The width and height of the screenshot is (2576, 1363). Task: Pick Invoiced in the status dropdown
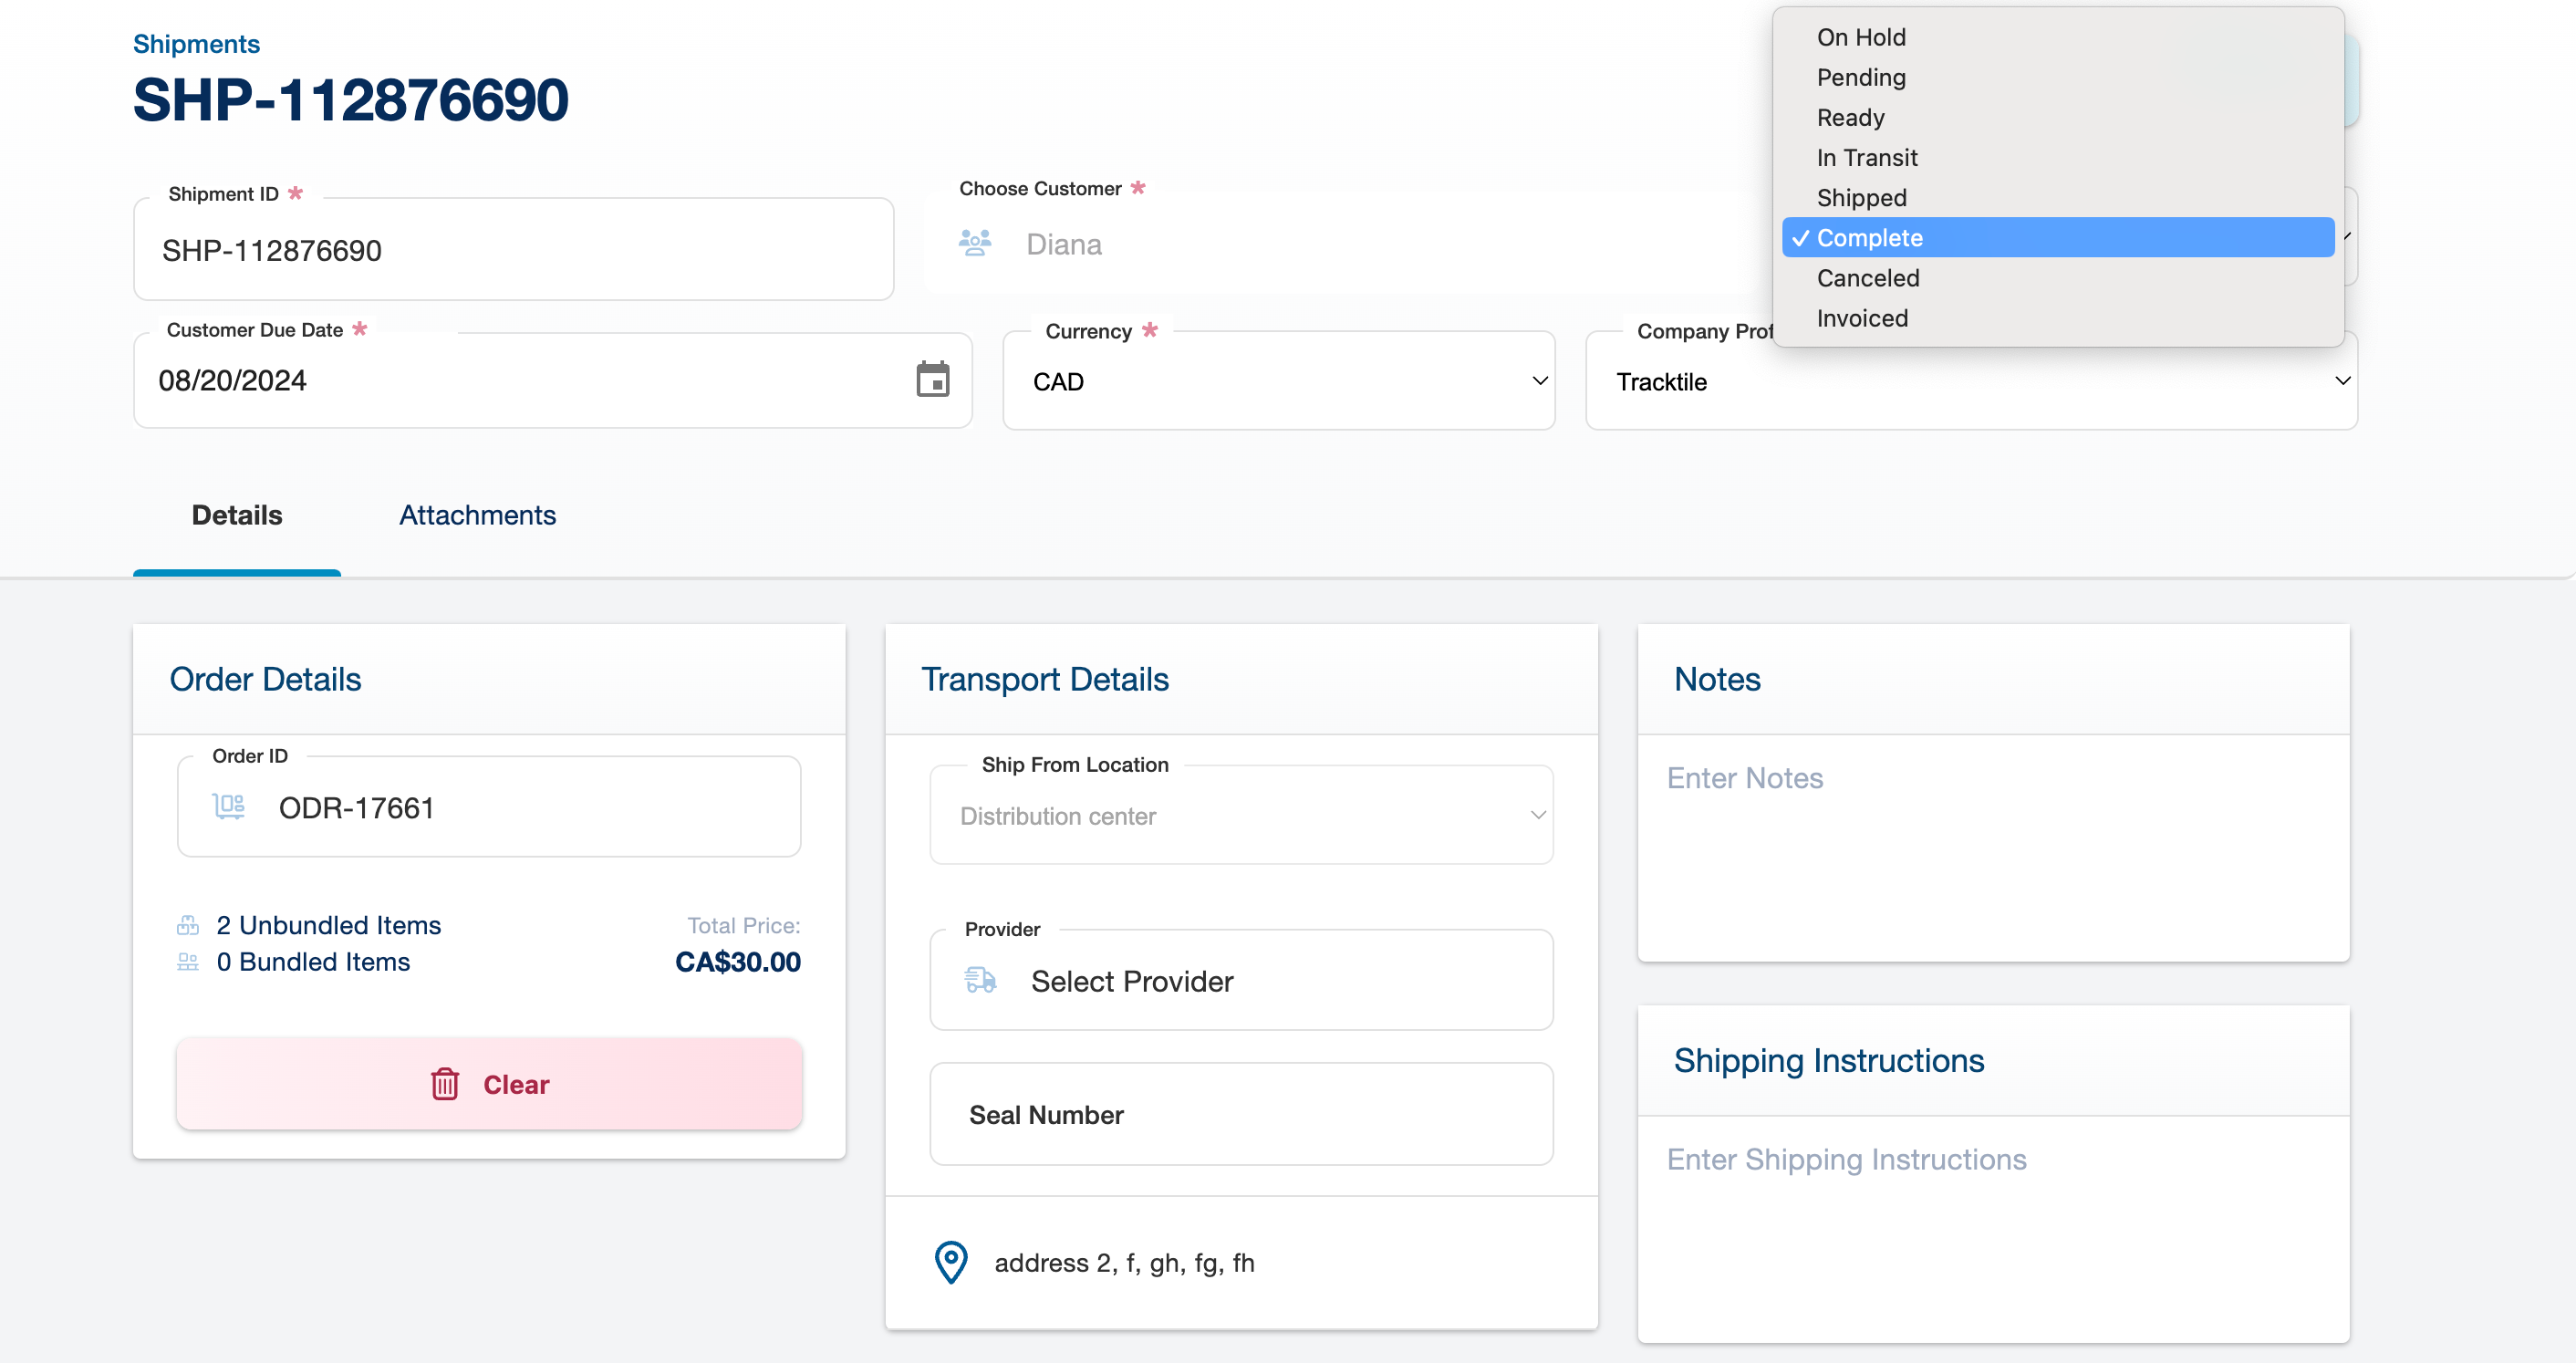coord(1861,318)
